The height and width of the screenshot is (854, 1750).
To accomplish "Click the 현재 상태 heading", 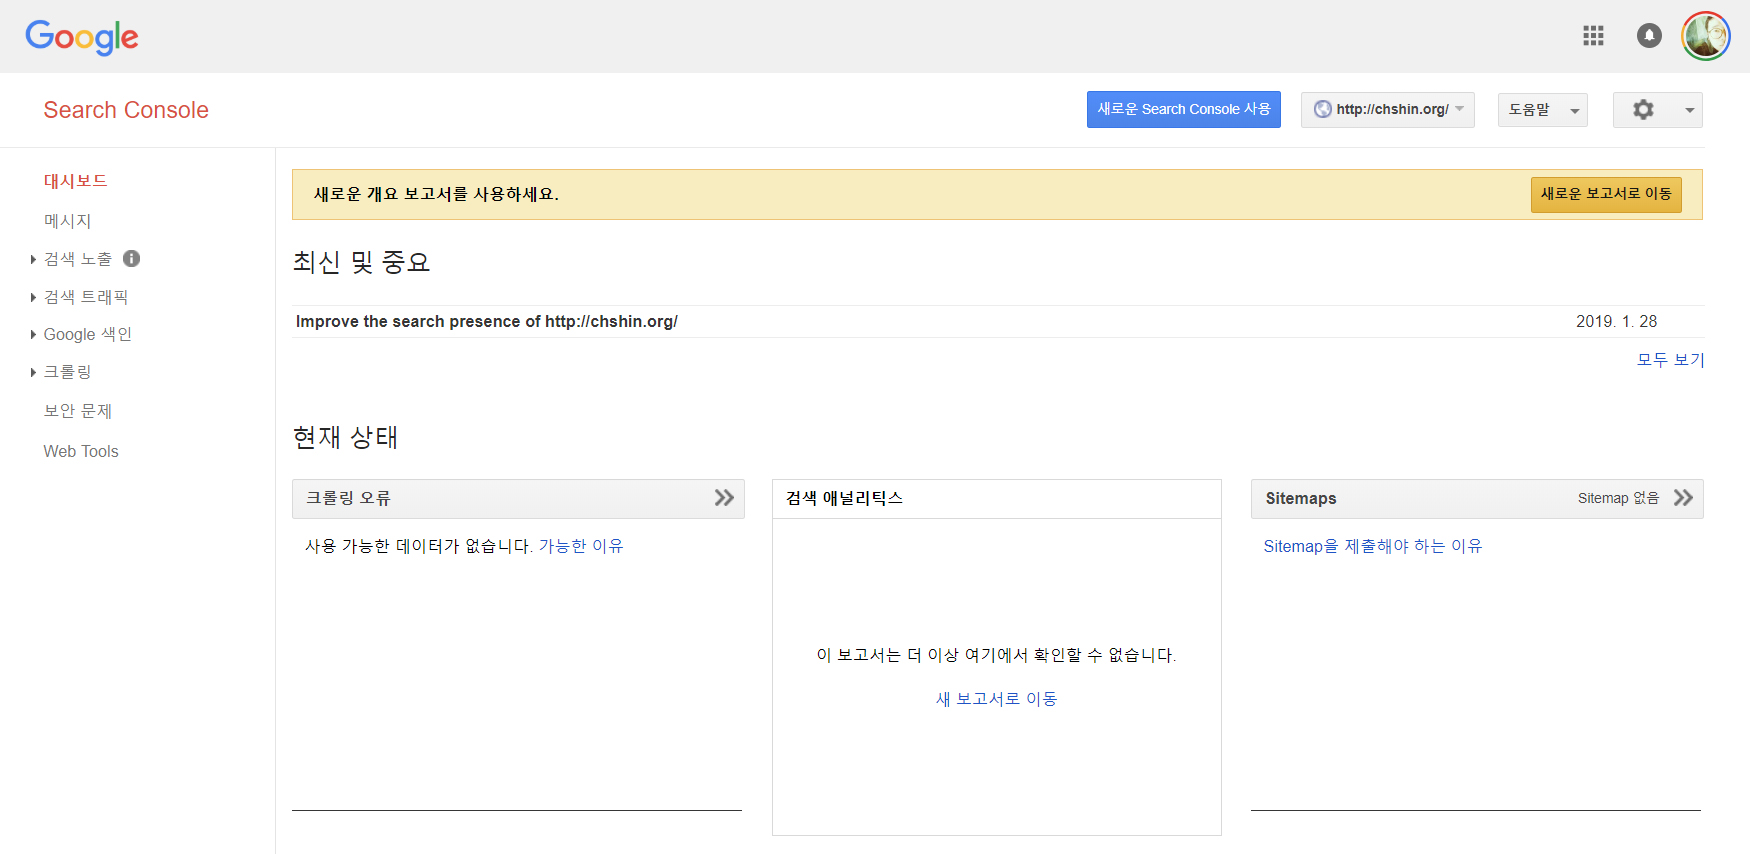I will coord(345,437).
